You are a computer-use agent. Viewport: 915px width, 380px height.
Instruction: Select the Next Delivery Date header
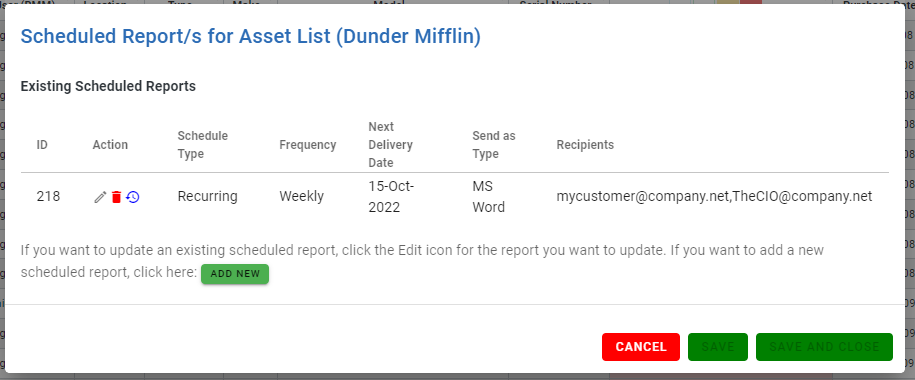pyautogui.click(x=390, y=145)
